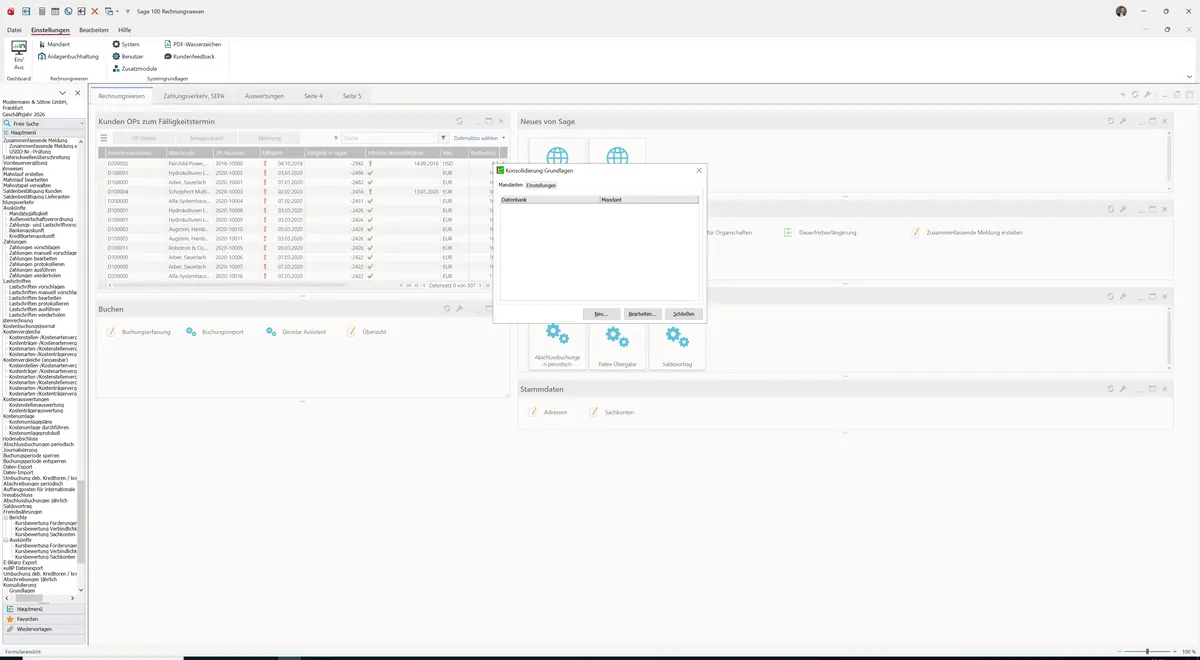Select Lastschriften bearbeiten in navigation tree

pyautogui.click(x=35, y=298)
